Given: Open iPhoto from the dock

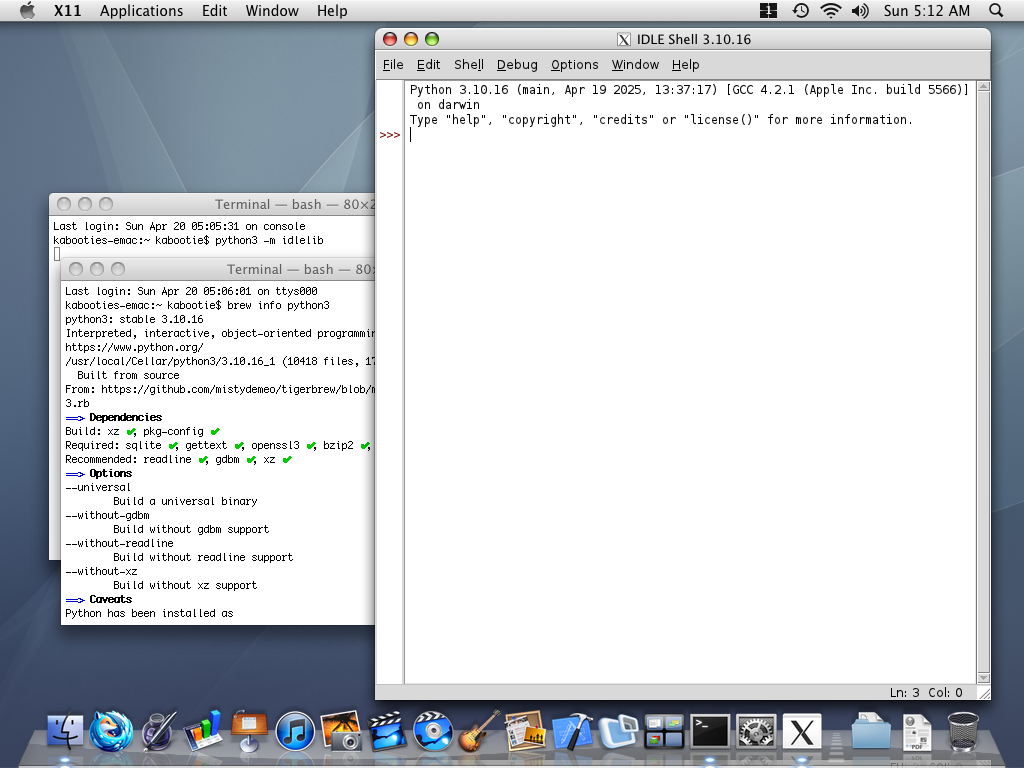Looking at the screenshot, I should [340, 730].
